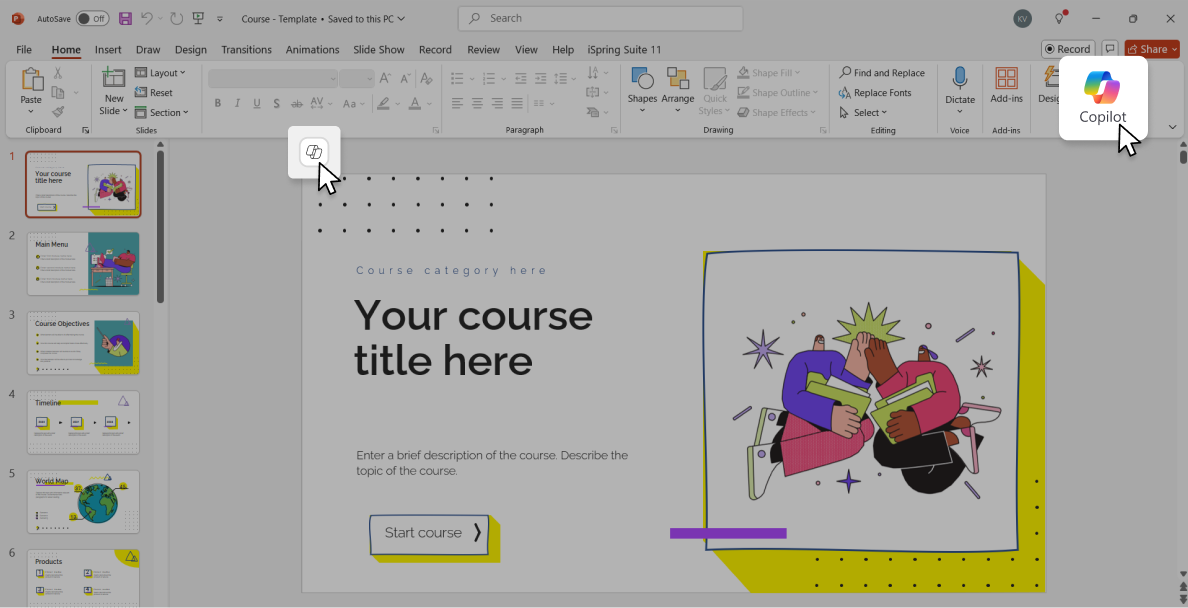Open text highlight color arrow
This screenshot has height=608, width=1188.
(398, 103)
